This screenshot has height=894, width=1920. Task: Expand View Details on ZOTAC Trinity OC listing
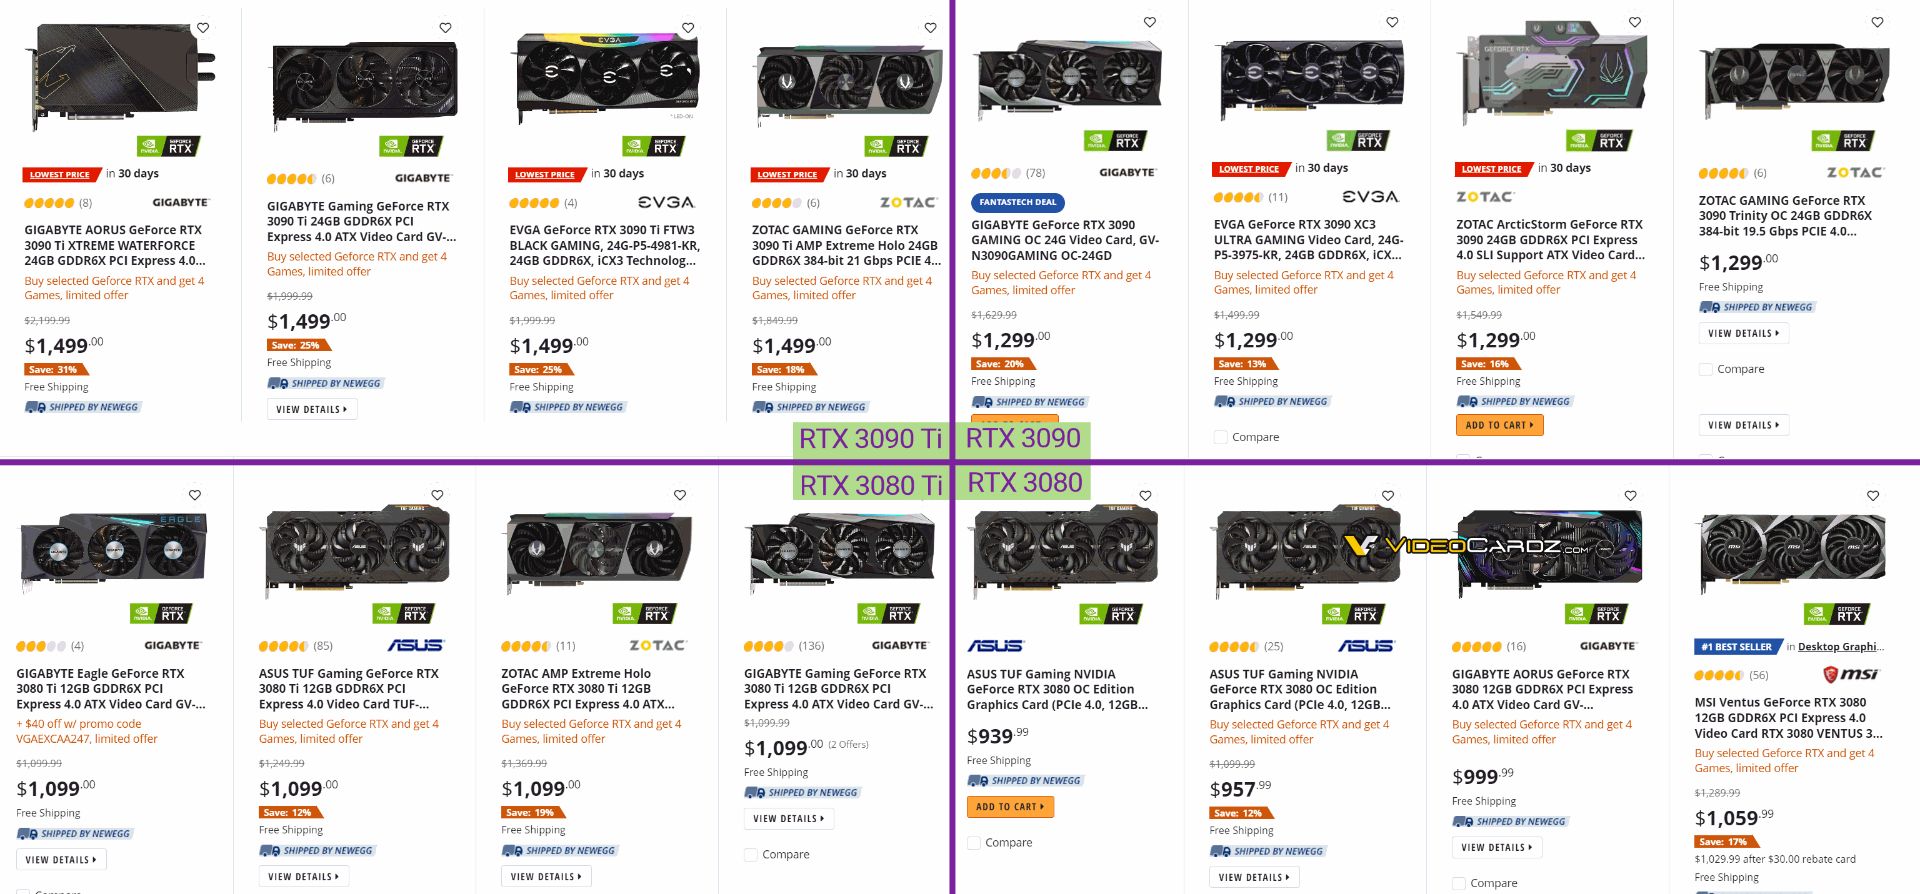coord(1744,333)
